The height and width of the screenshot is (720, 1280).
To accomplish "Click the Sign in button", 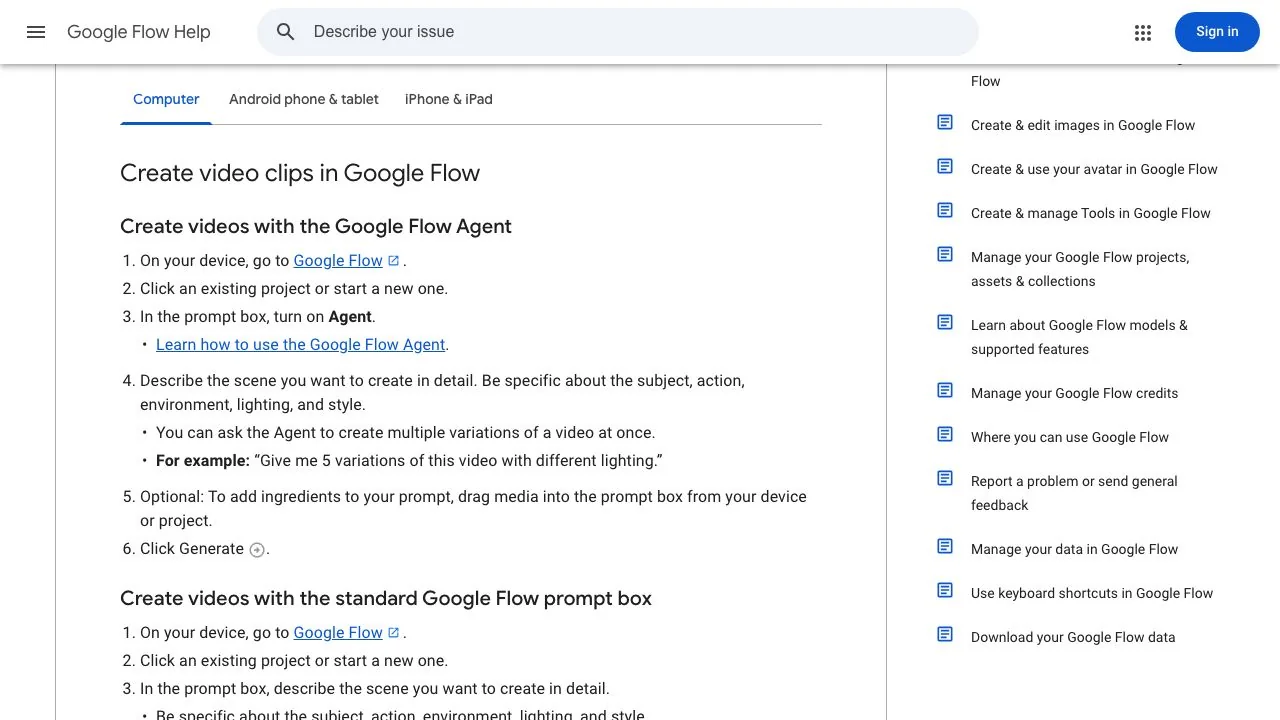I will (1217, 32).
